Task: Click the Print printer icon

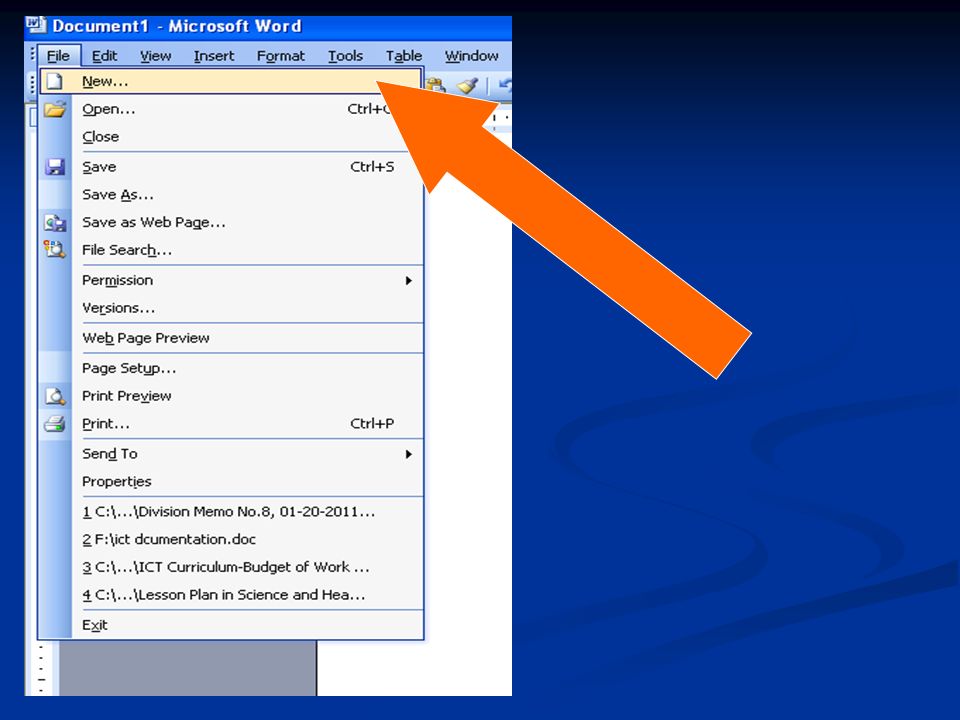Action: [54, 424]
